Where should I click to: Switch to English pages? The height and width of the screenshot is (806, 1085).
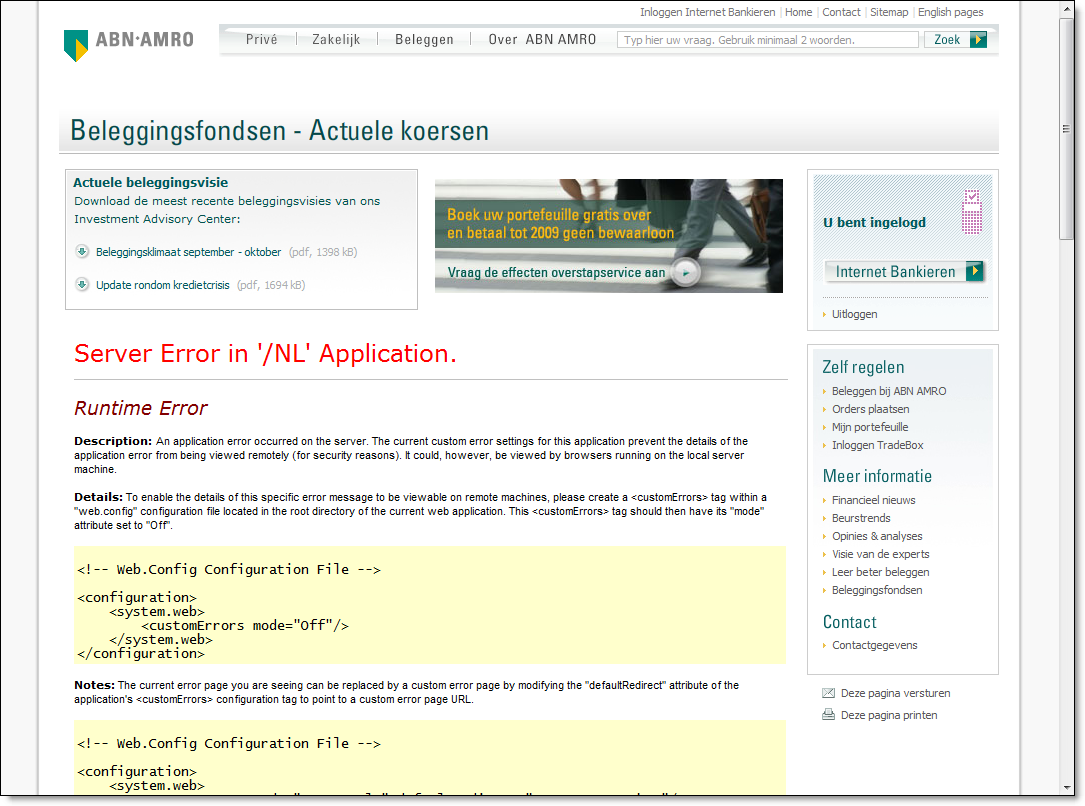(x=950, y=12)
